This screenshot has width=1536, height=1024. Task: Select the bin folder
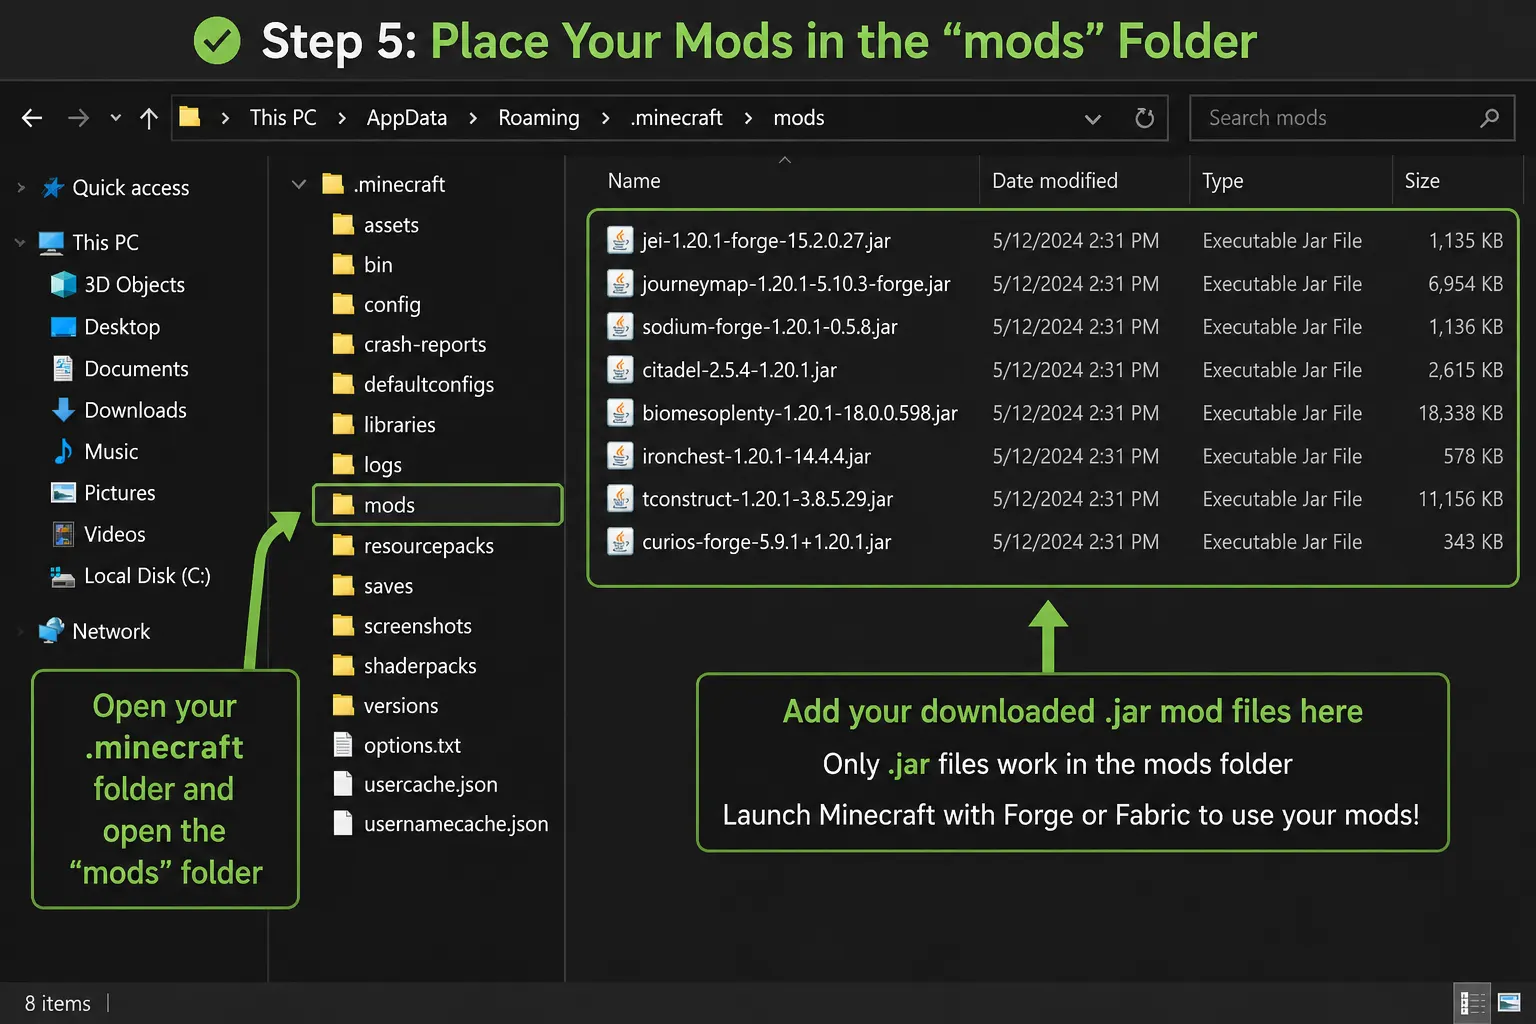click(362, 264)
